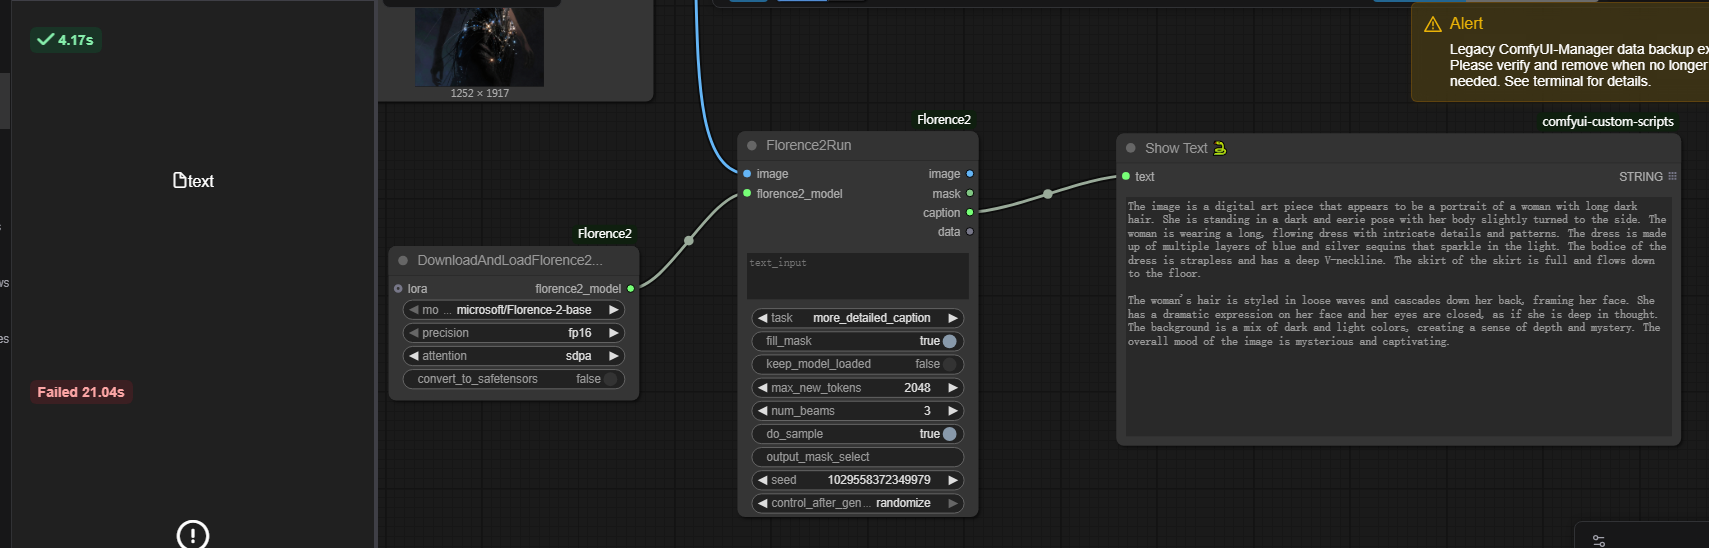Click the caption output connector dot
1709x548 pixels.
(x=969, y=212)
